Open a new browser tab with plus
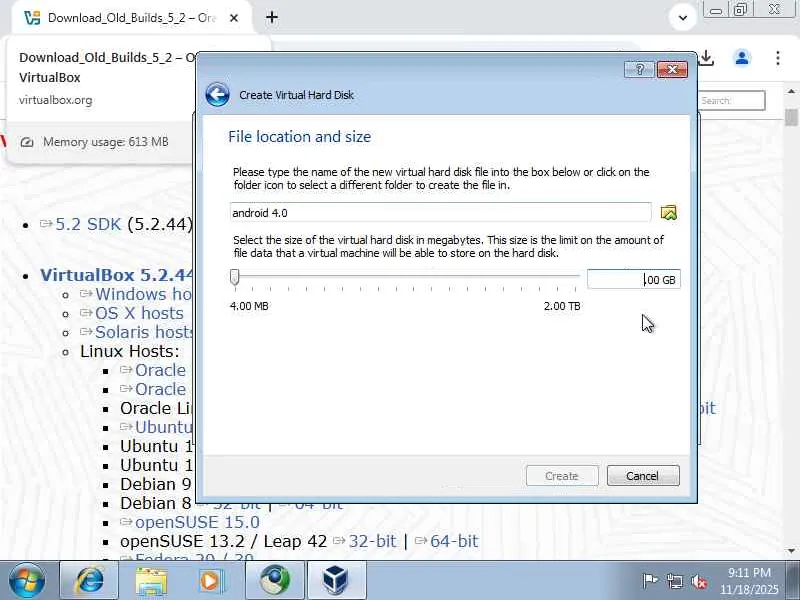Screen dimensions: 800x600 272,18
